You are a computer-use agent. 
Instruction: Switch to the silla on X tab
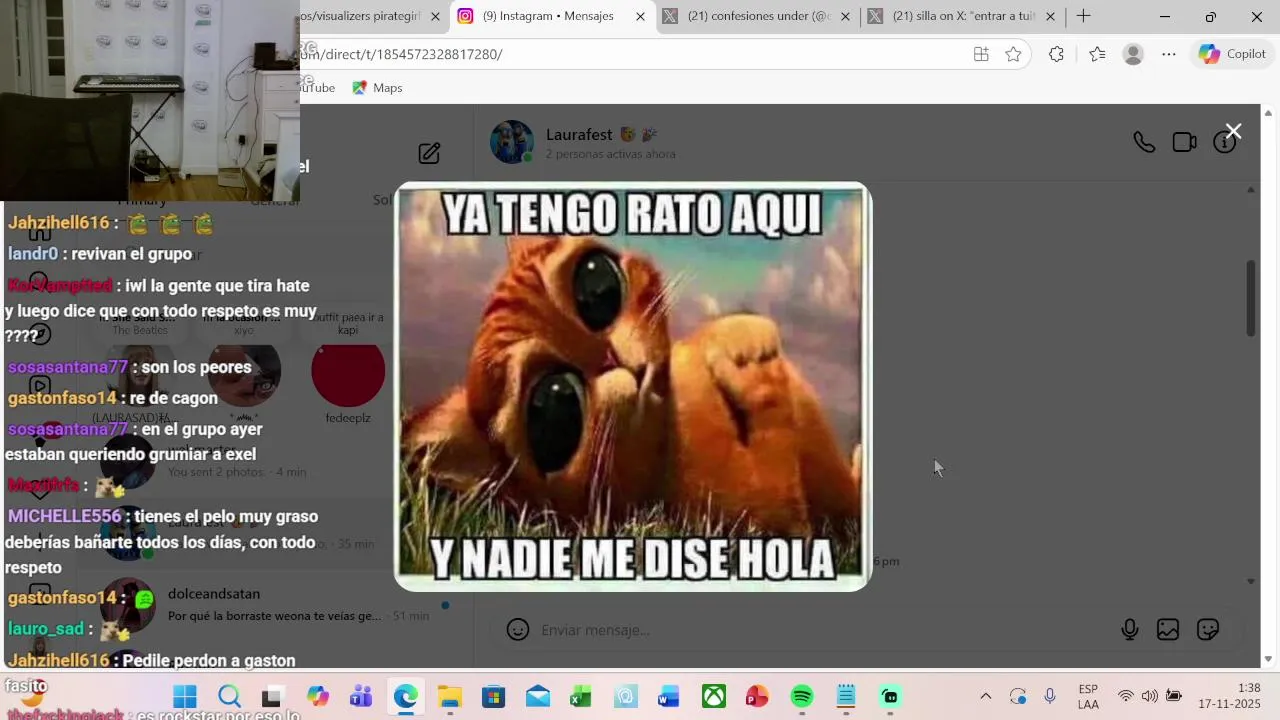[x=964, y=16]
